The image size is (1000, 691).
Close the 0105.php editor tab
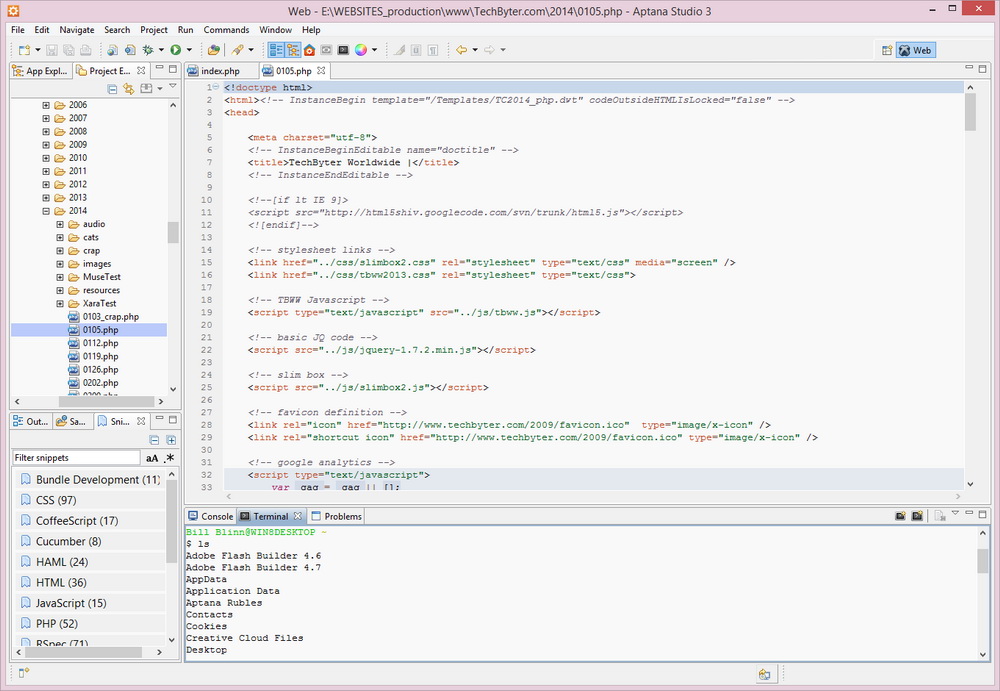pyautogui.click(x=321, y=71)
